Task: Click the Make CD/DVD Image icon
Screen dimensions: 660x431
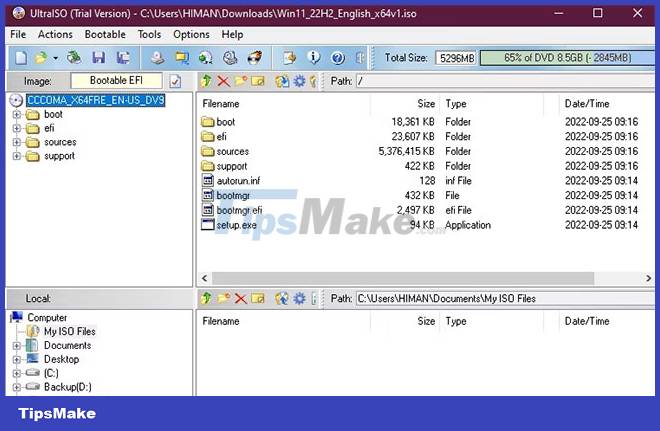Action: [x=157, y=58]
